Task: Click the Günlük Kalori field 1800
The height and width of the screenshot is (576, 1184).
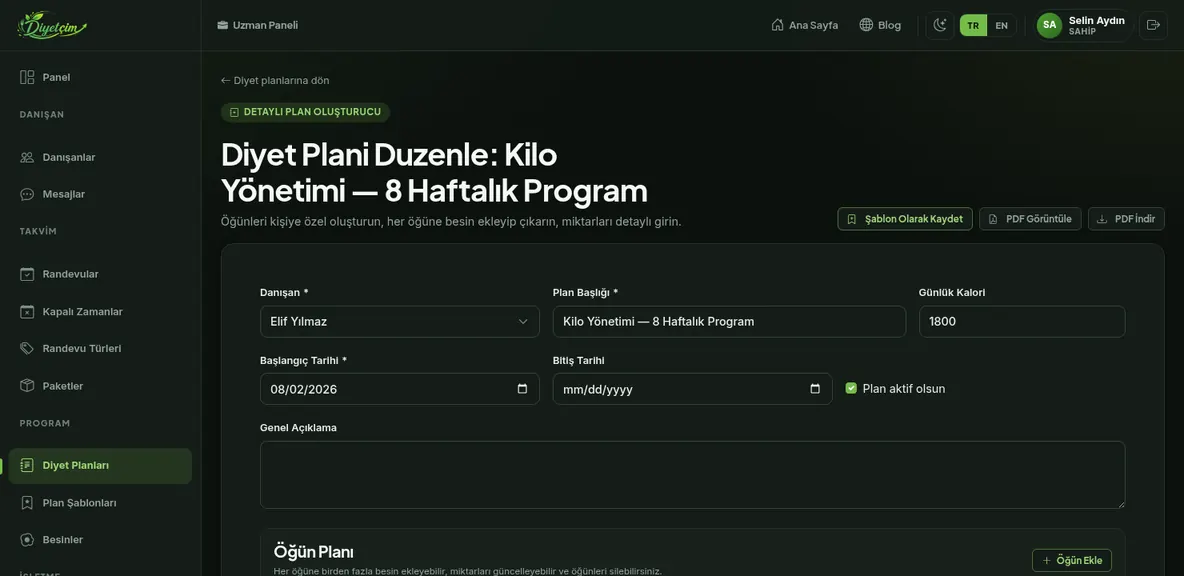Action: click(x=1022, y=322)
